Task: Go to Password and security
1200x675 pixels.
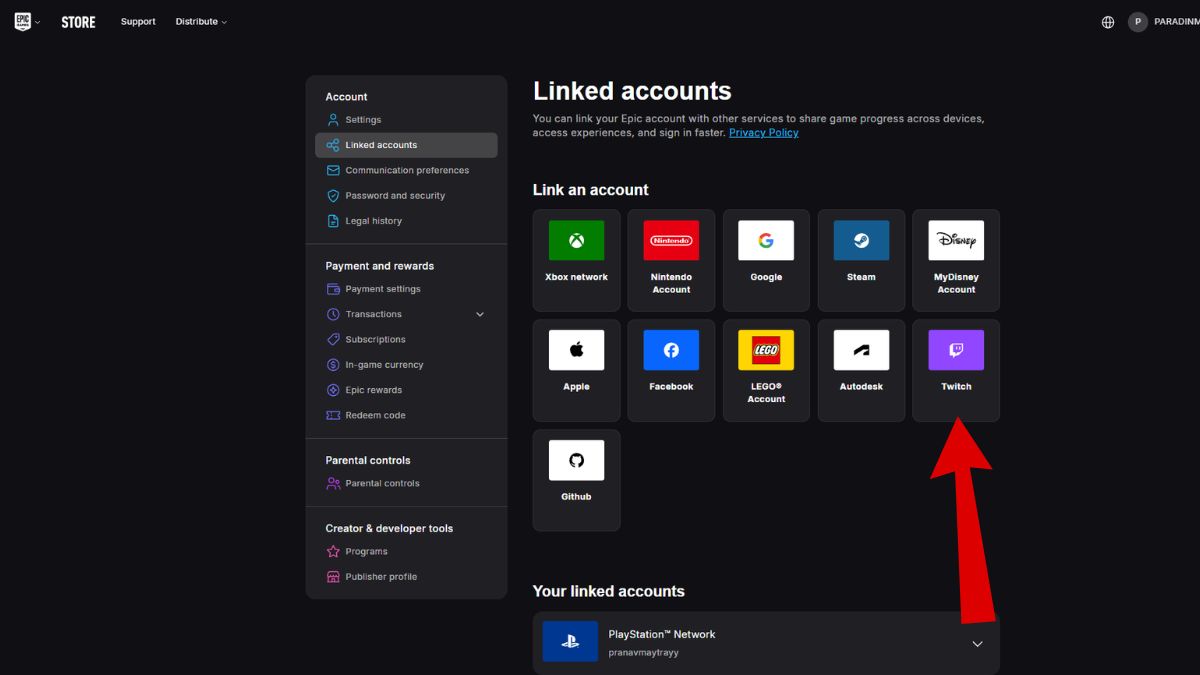Action: 395,196
